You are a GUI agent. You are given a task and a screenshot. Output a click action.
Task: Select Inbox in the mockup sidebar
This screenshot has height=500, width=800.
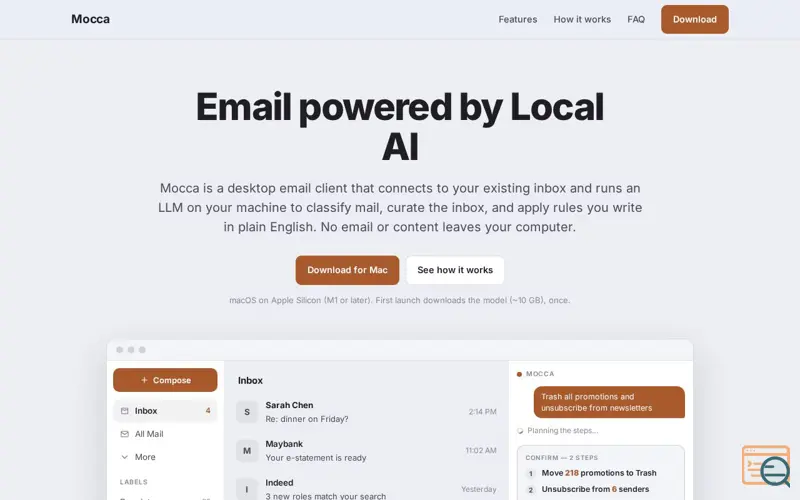pos(165,411)
